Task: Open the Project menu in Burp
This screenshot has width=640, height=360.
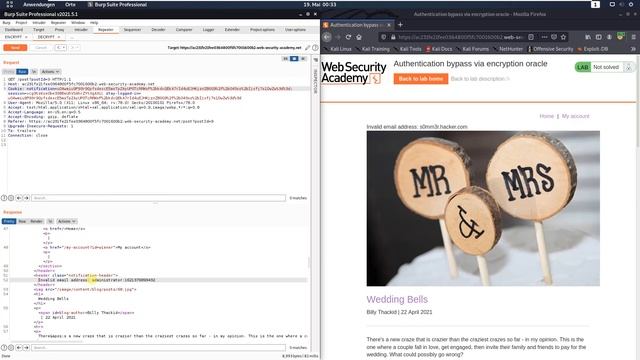Action: point(21,23)
